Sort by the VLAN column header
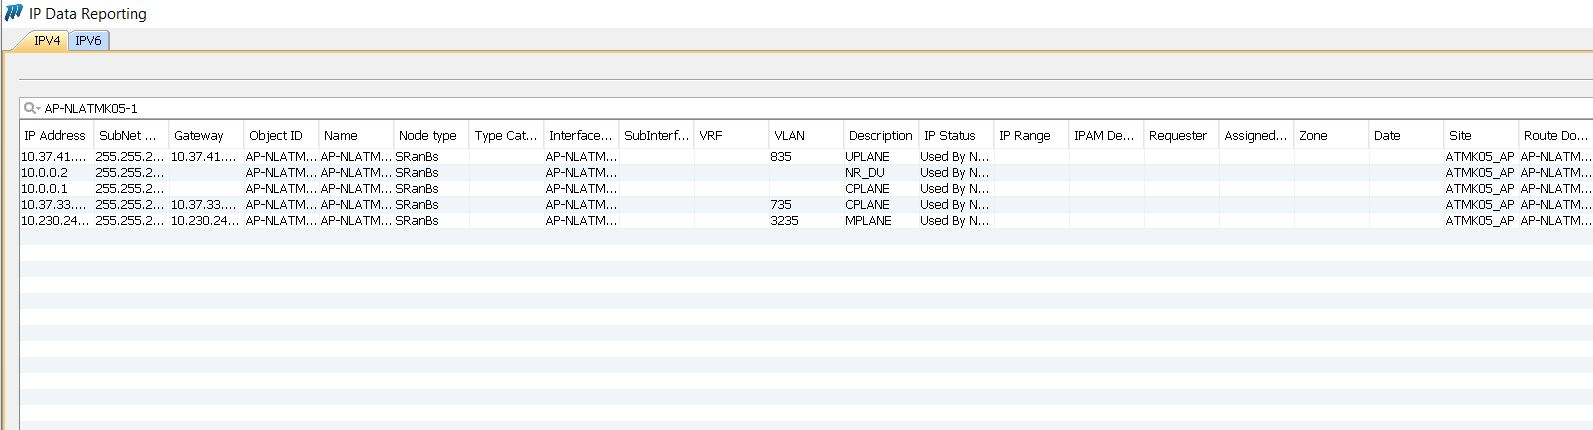This screenshot has height=430, width=1593. click(x=789, y=135)
